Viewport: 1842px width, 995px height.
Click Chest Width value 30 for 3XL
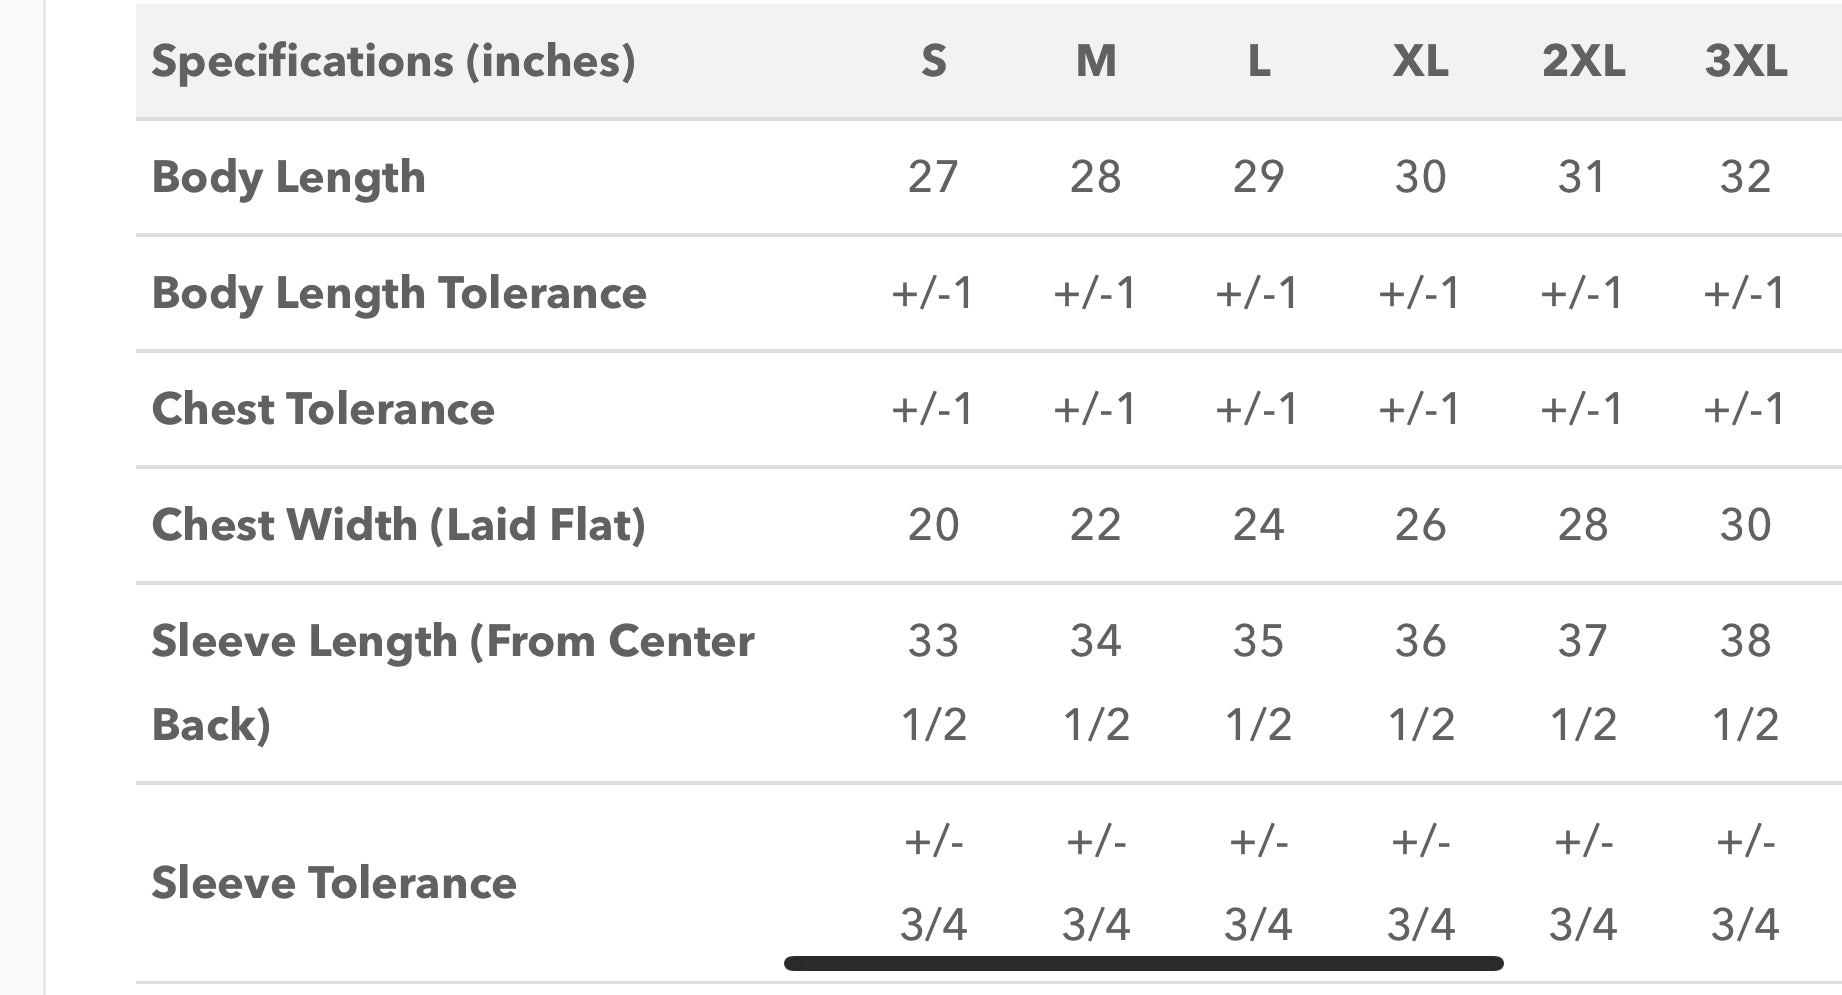tap(1746, 525)
